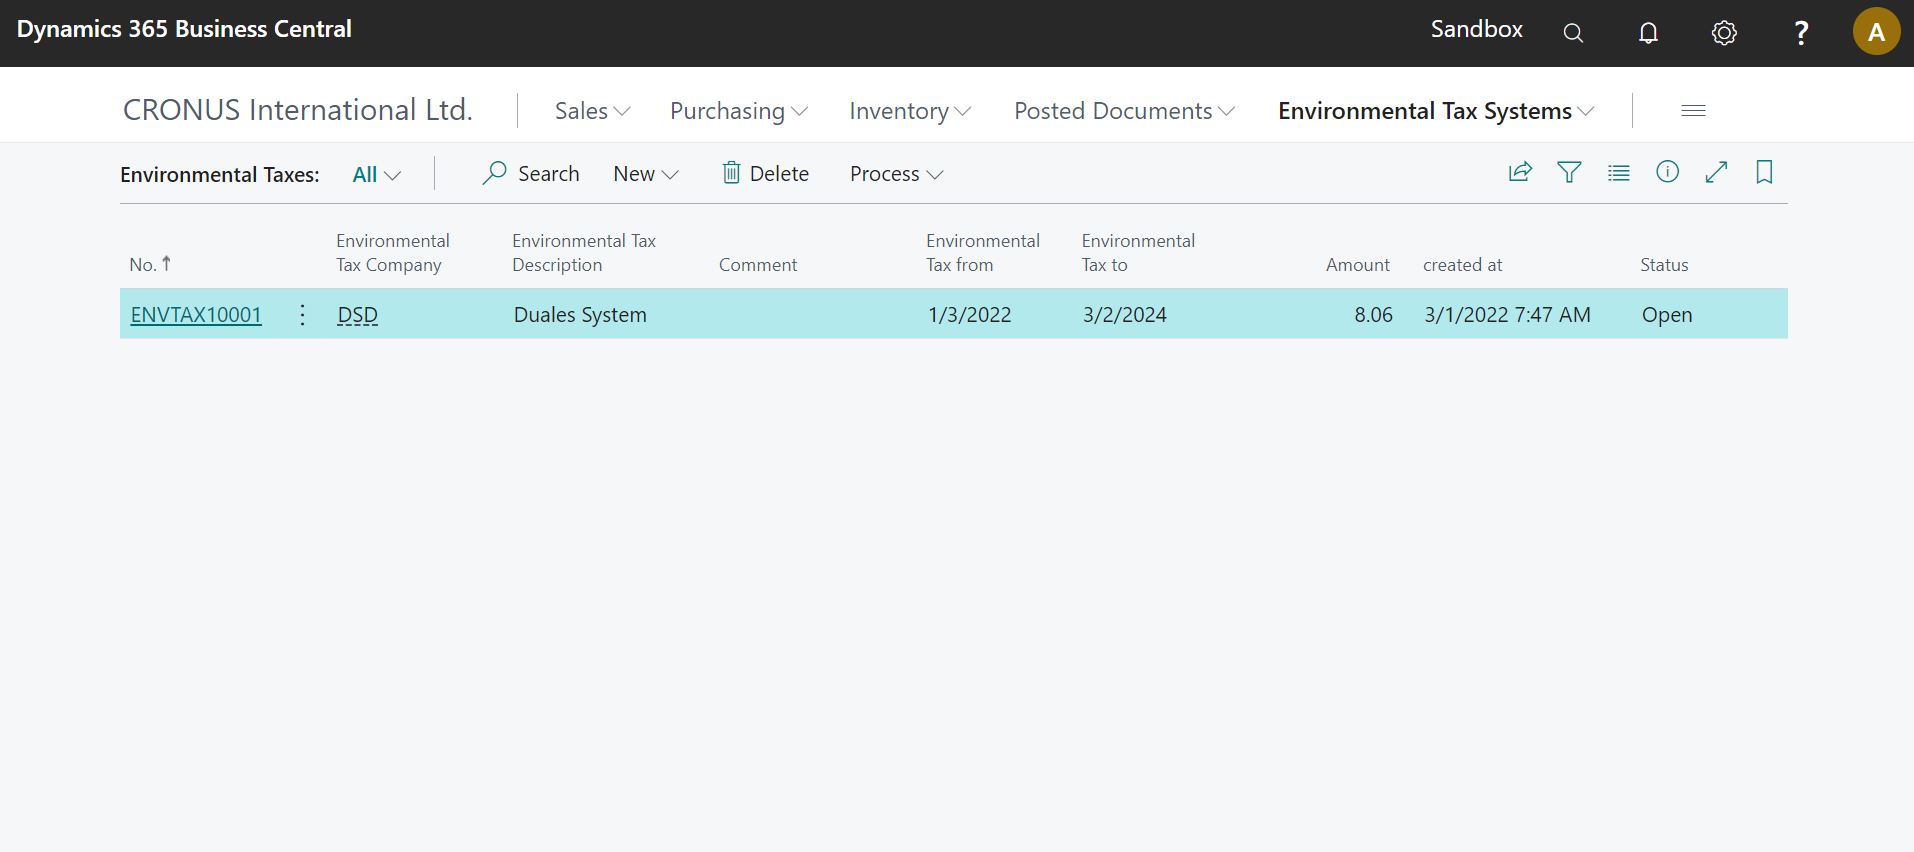This screenshot has width=1914, height=852.
Task: Click the user account avatar A
Action: (x=1876, y=32)
